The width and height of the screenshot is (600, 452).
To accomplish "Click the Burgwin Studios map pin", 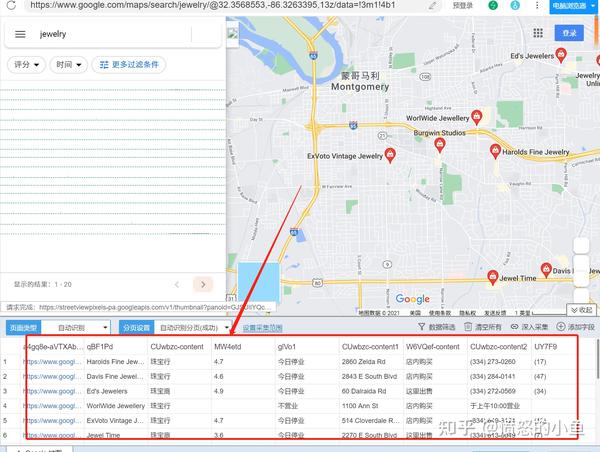I will pos(440,145).
